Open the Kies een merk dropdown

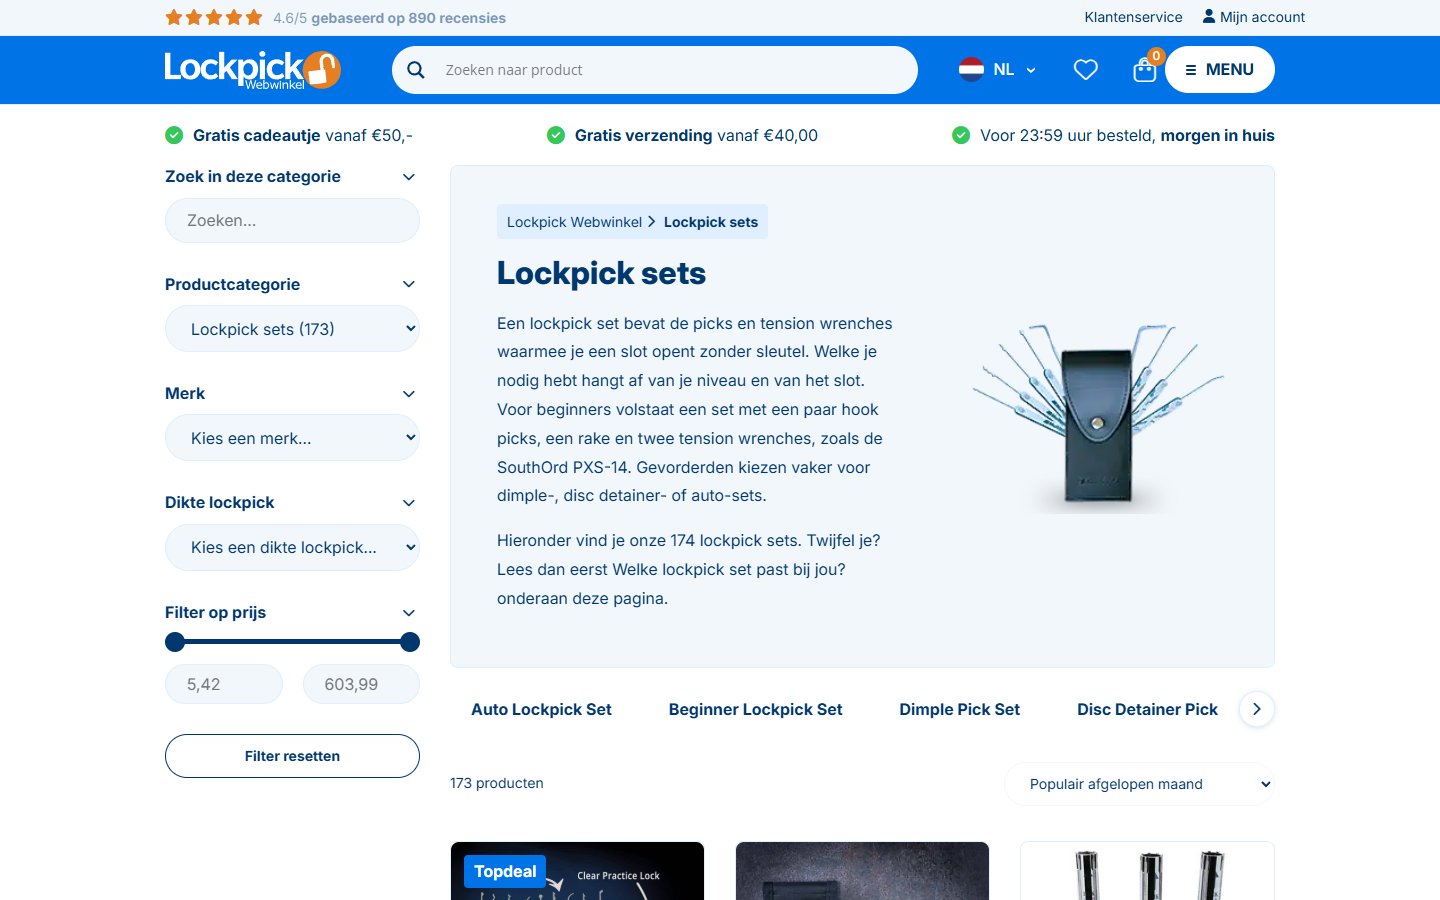pos(292,438)
